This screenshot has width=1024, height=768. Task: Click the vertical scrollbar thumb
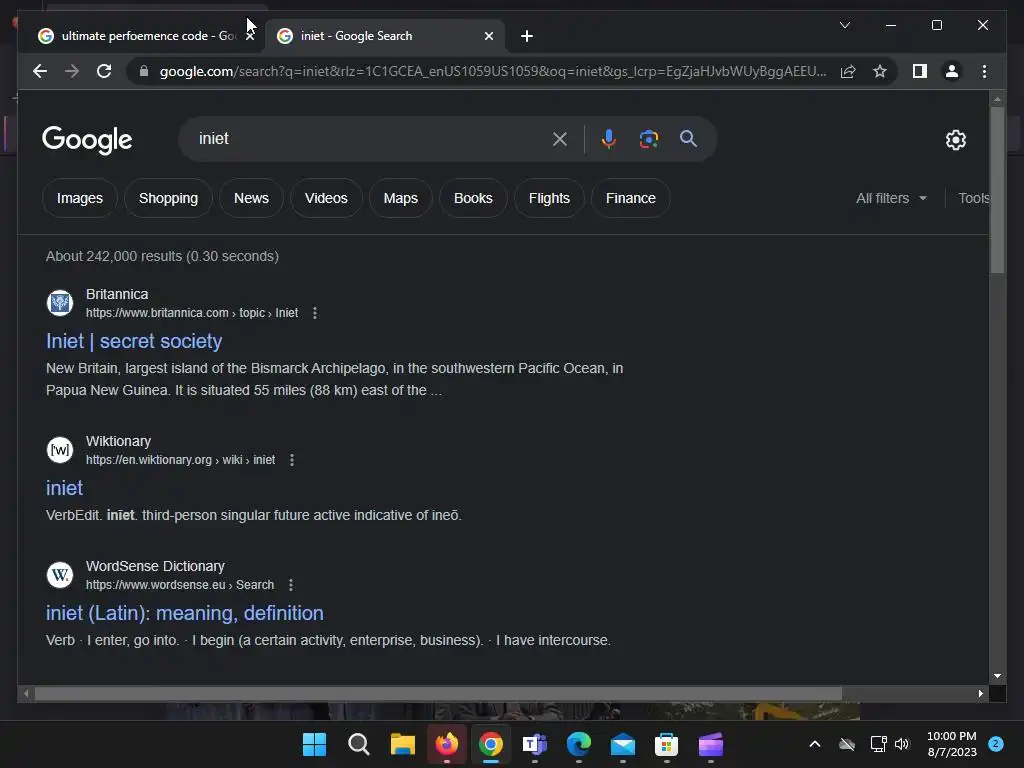[x=997, y=189]
